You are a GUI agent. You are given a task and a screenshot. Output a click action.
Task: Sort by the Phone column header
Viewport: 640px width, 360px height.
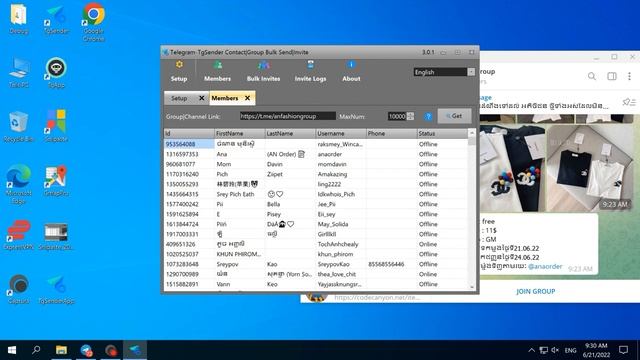point(391,133)
